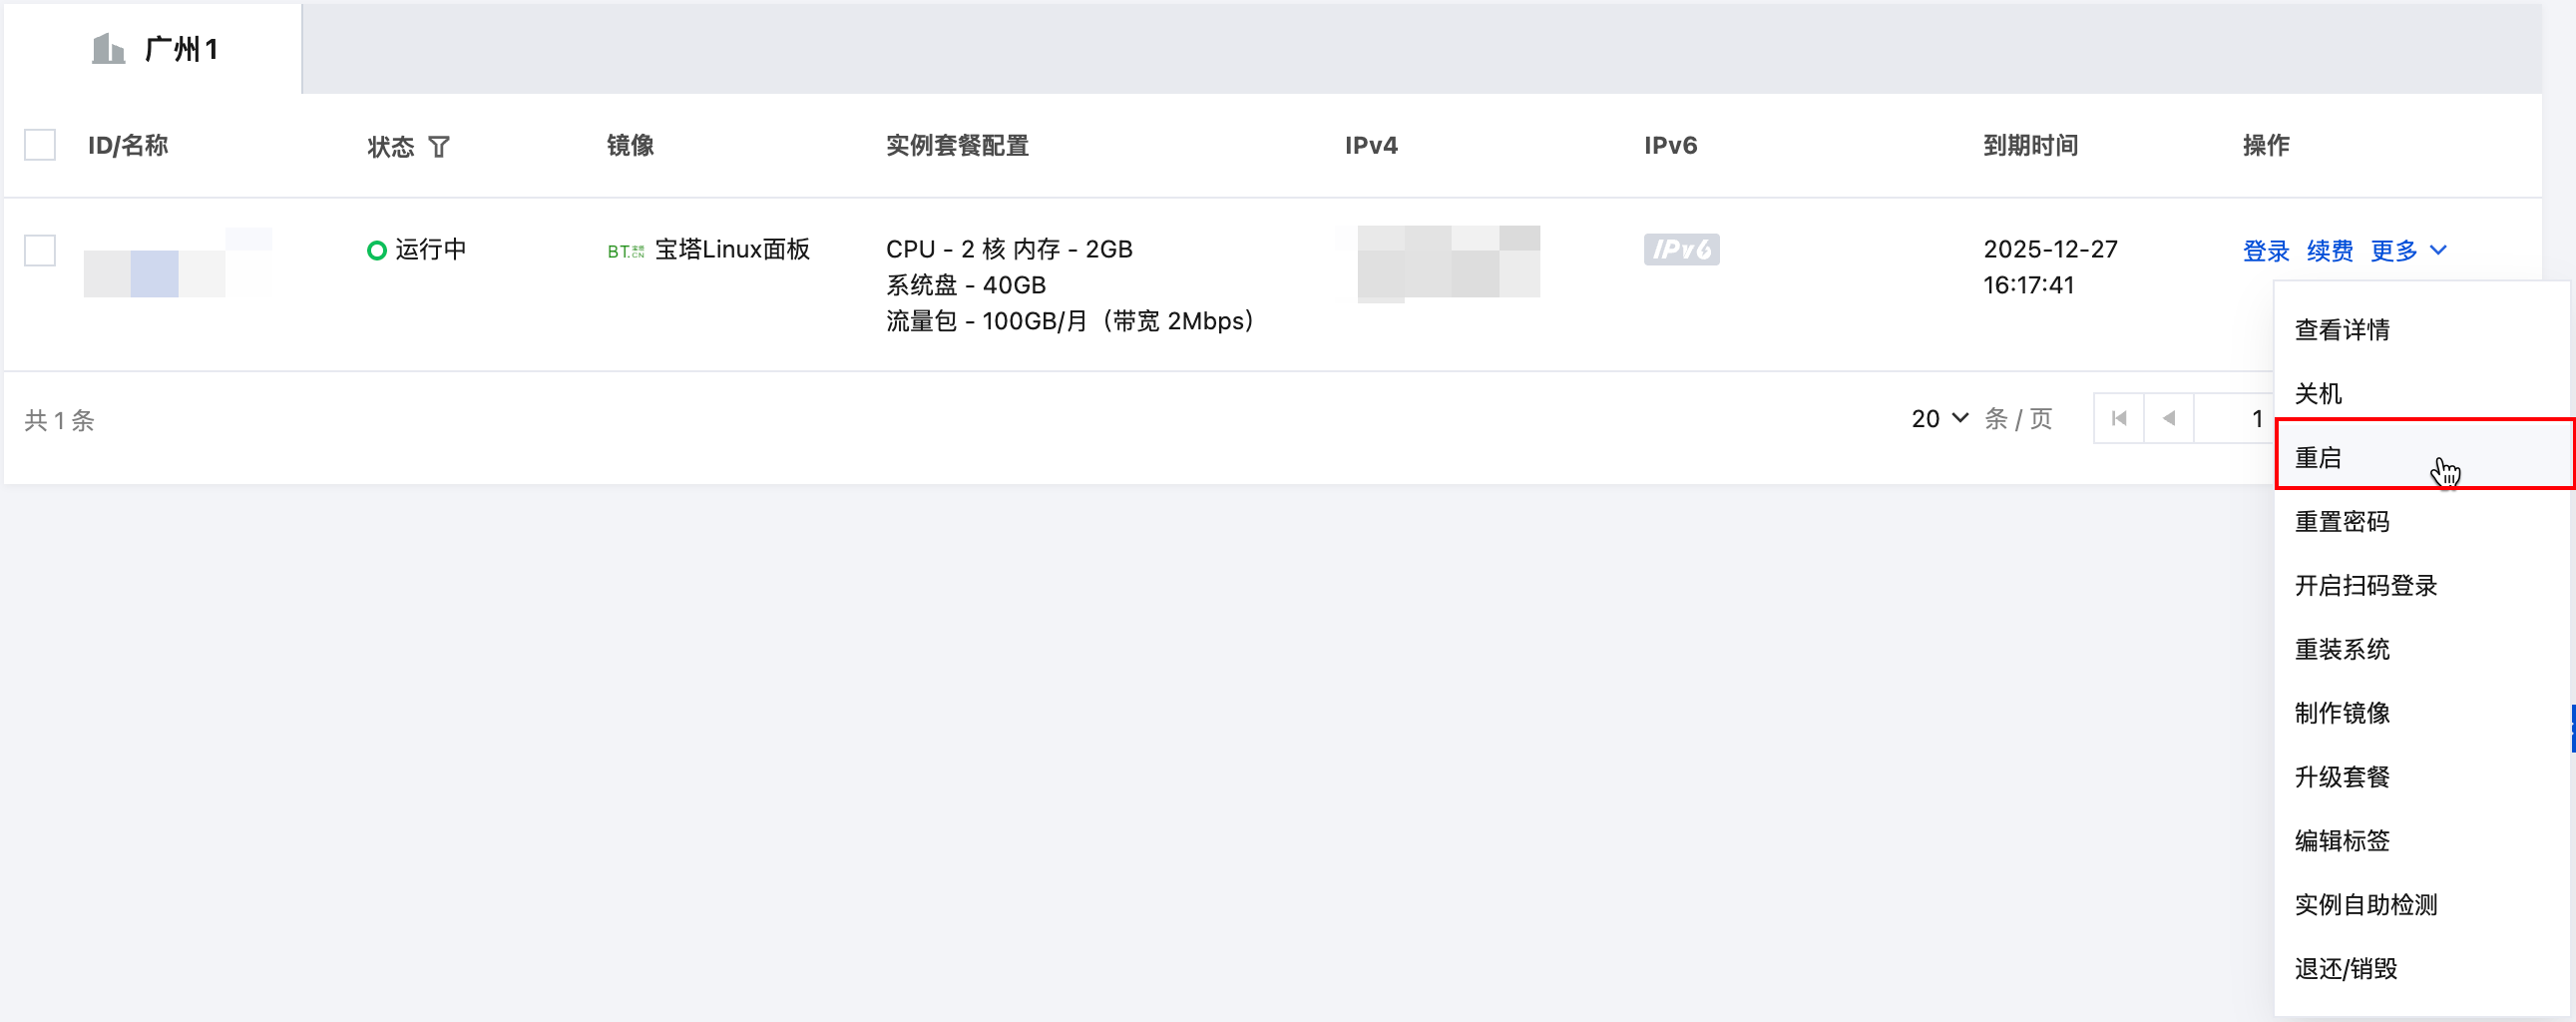Screen dimensions: 2576x1022
Task: Click the green running status circle
Action: 377,250
